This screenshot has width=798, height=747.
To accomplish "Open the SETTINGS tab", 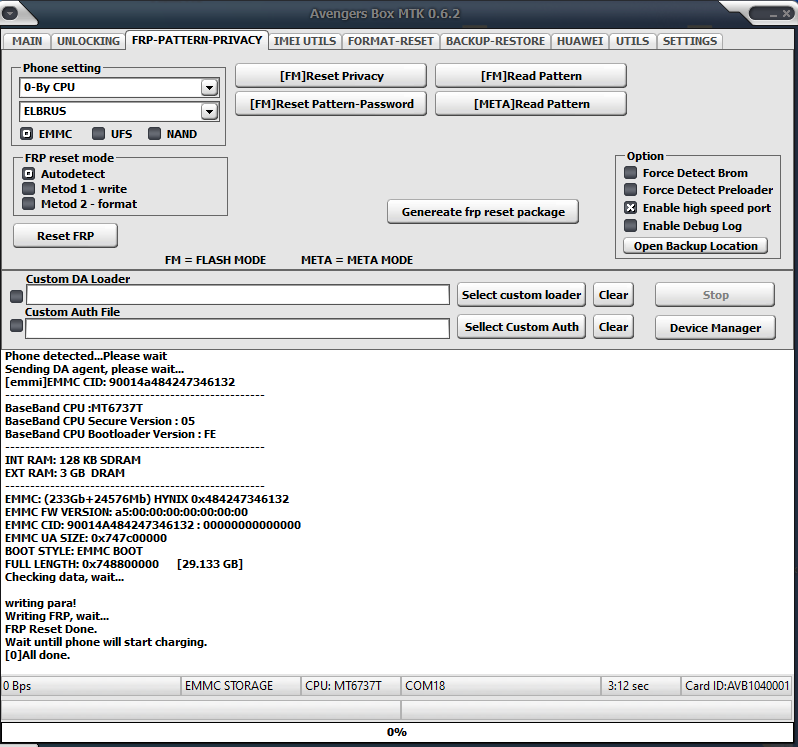I will tap(690, 41).
